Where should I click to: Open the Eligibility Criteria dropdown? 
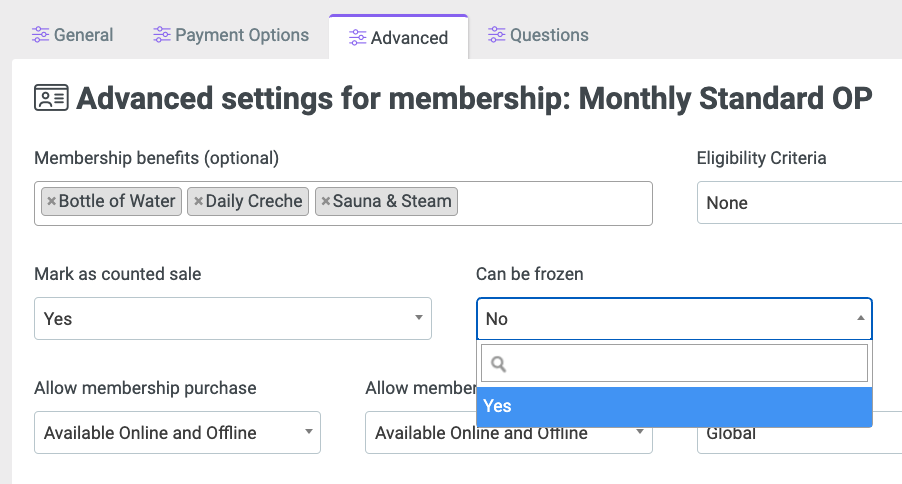800,203
